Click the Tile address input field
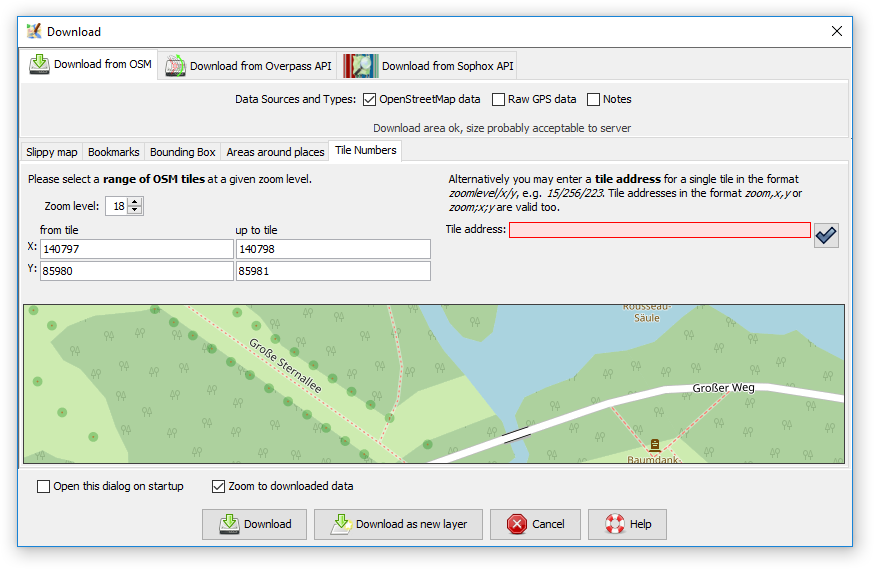874x569 pixels. coord(659,230)
